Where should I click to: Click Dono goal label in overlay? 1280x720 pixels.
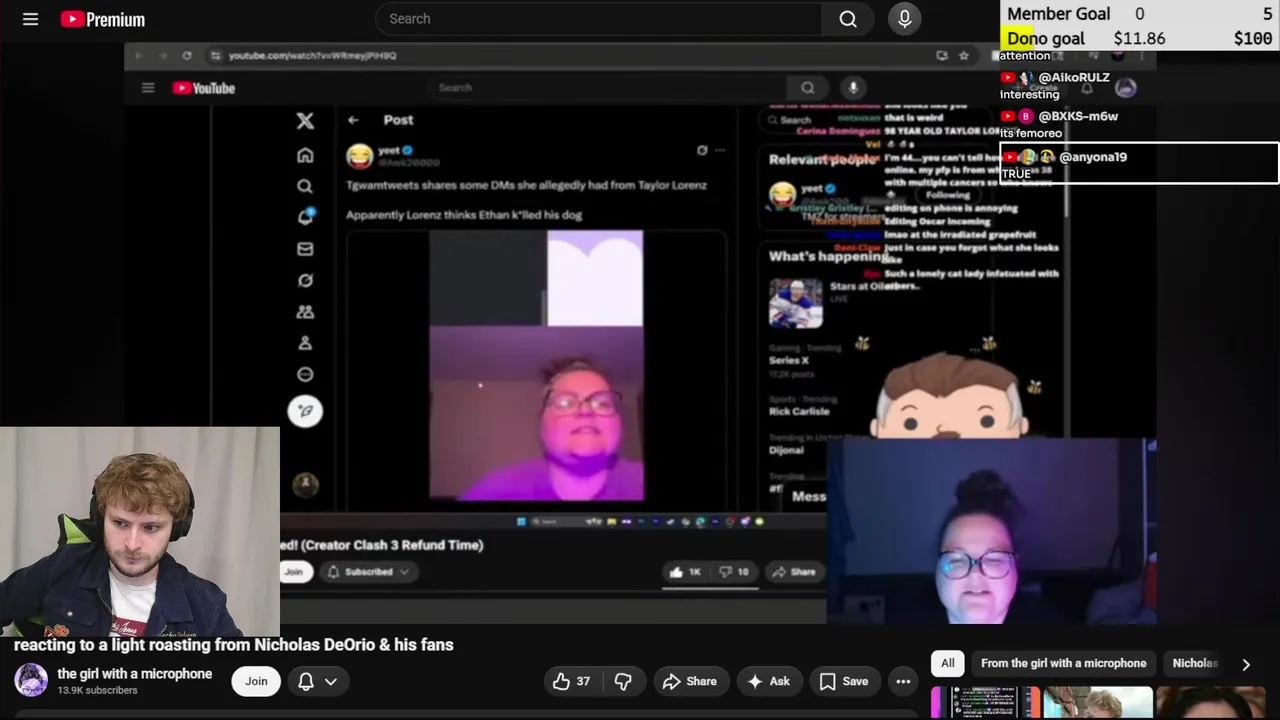coord(1046,39)
